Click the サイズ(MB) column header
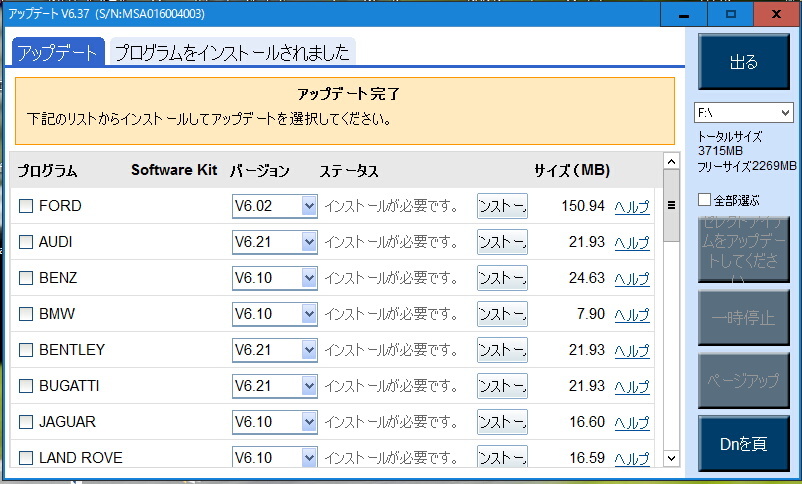 pos(572,170)
